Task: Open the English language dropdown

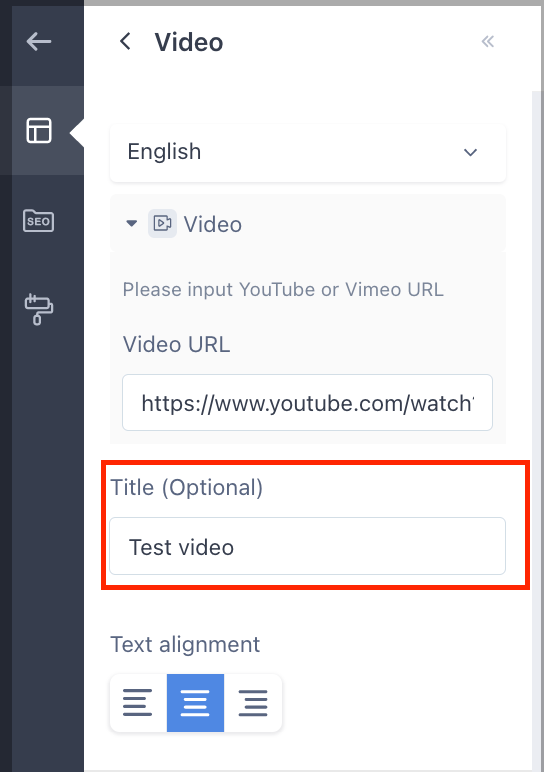Action: [308, 153]
